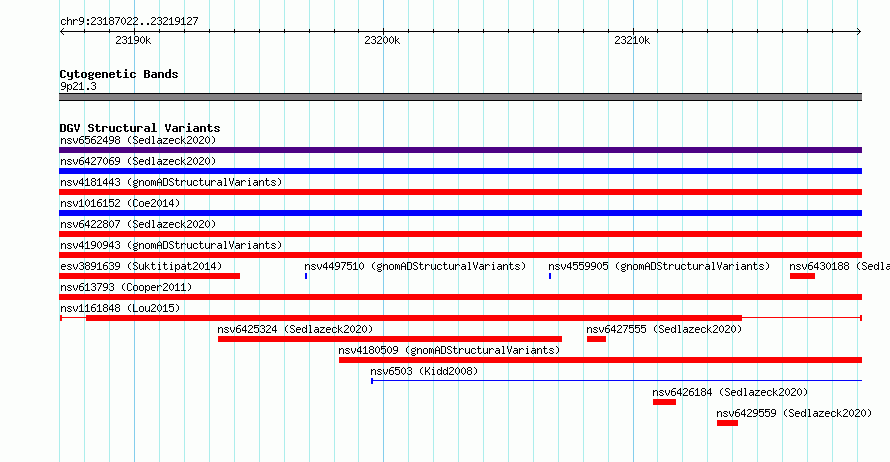Viewport: 890px width, 462px height.
Task: Click the nsv4181443 (gnomADStructuralVariants) label
Action: tap(171, 182)
